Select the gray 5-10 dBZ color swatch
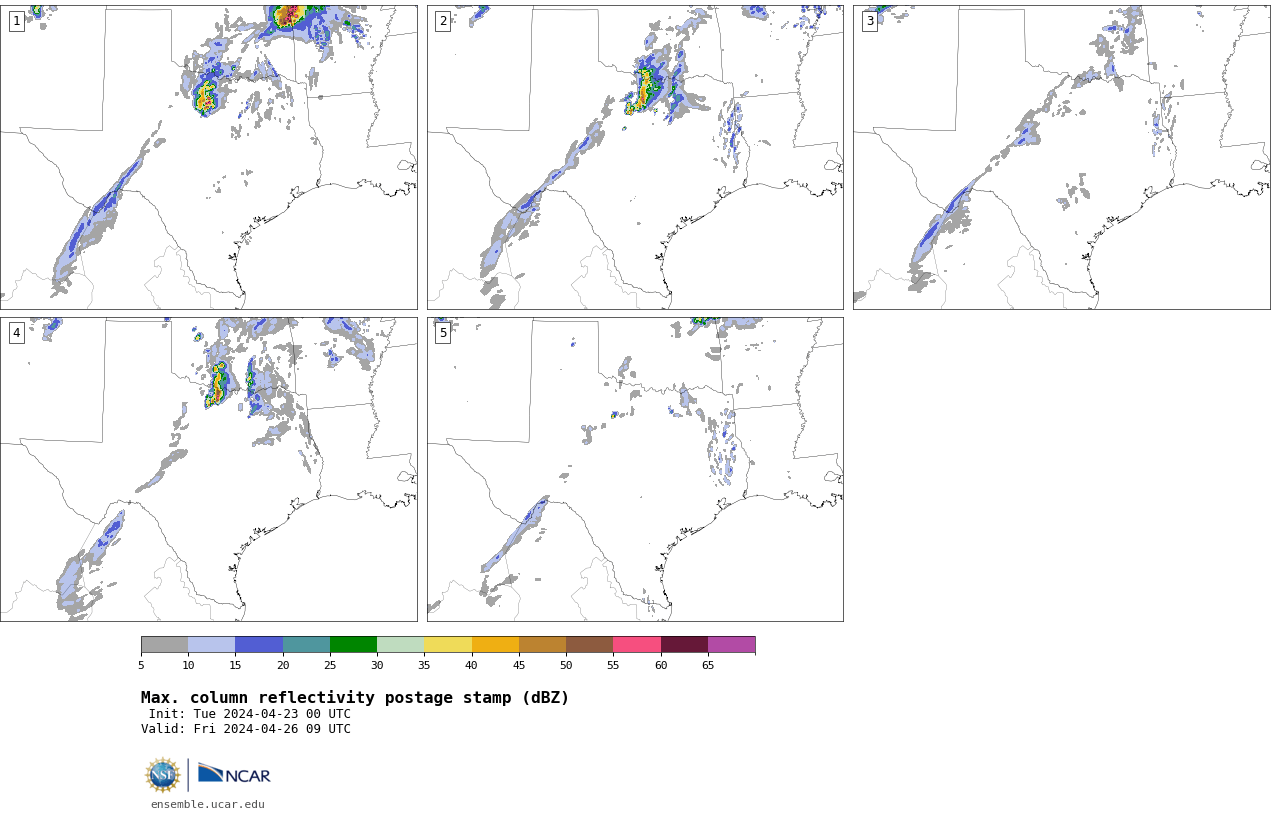This screenshot has height=815, width=1280. tap(164, 644)
